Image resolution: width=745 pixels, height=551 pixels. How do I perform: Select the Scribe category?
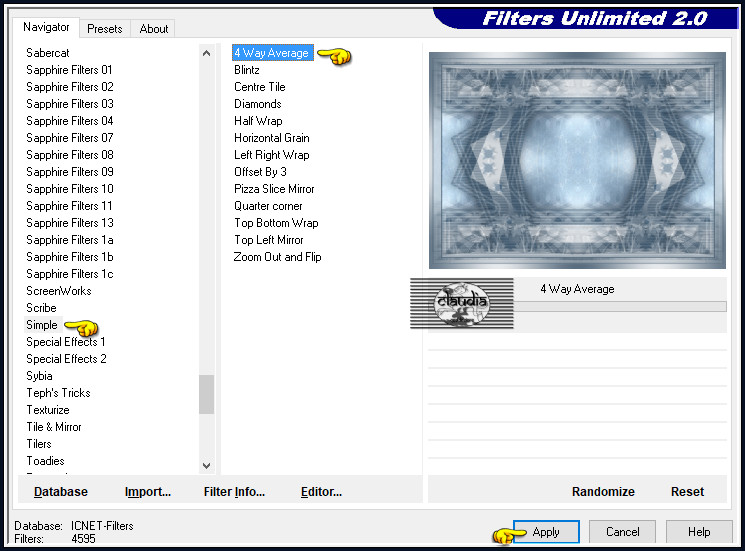(x=41, y=308)
